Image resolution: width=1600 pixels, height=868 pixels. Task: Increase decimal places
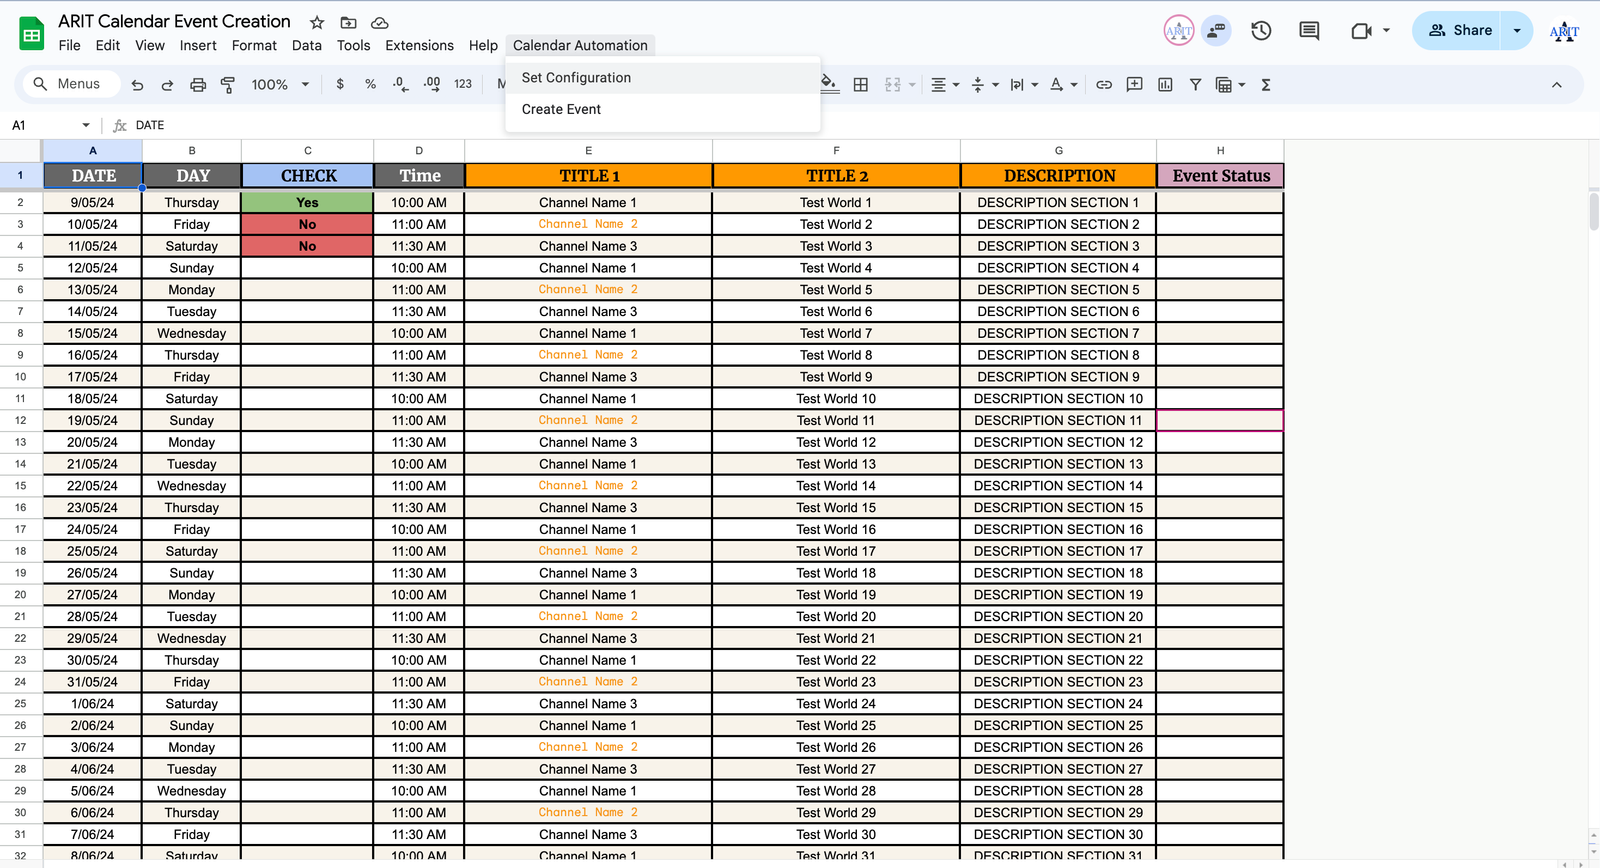tap(432, 85)
